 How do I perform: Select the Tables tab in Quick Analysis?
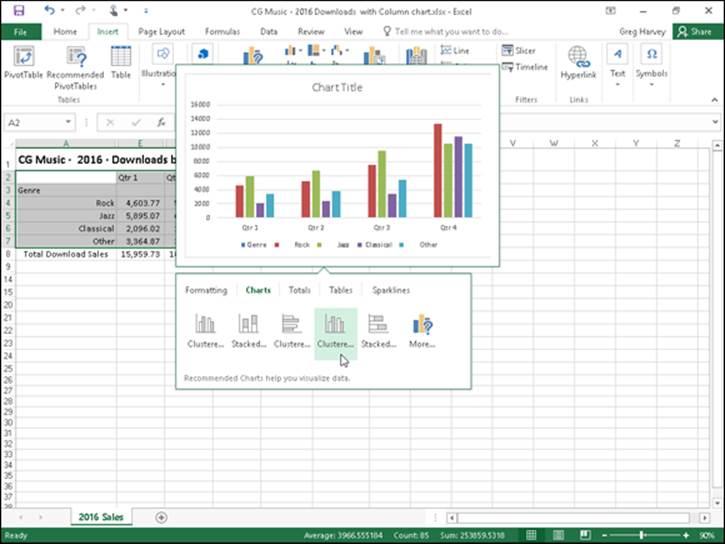tap(341, 290)
